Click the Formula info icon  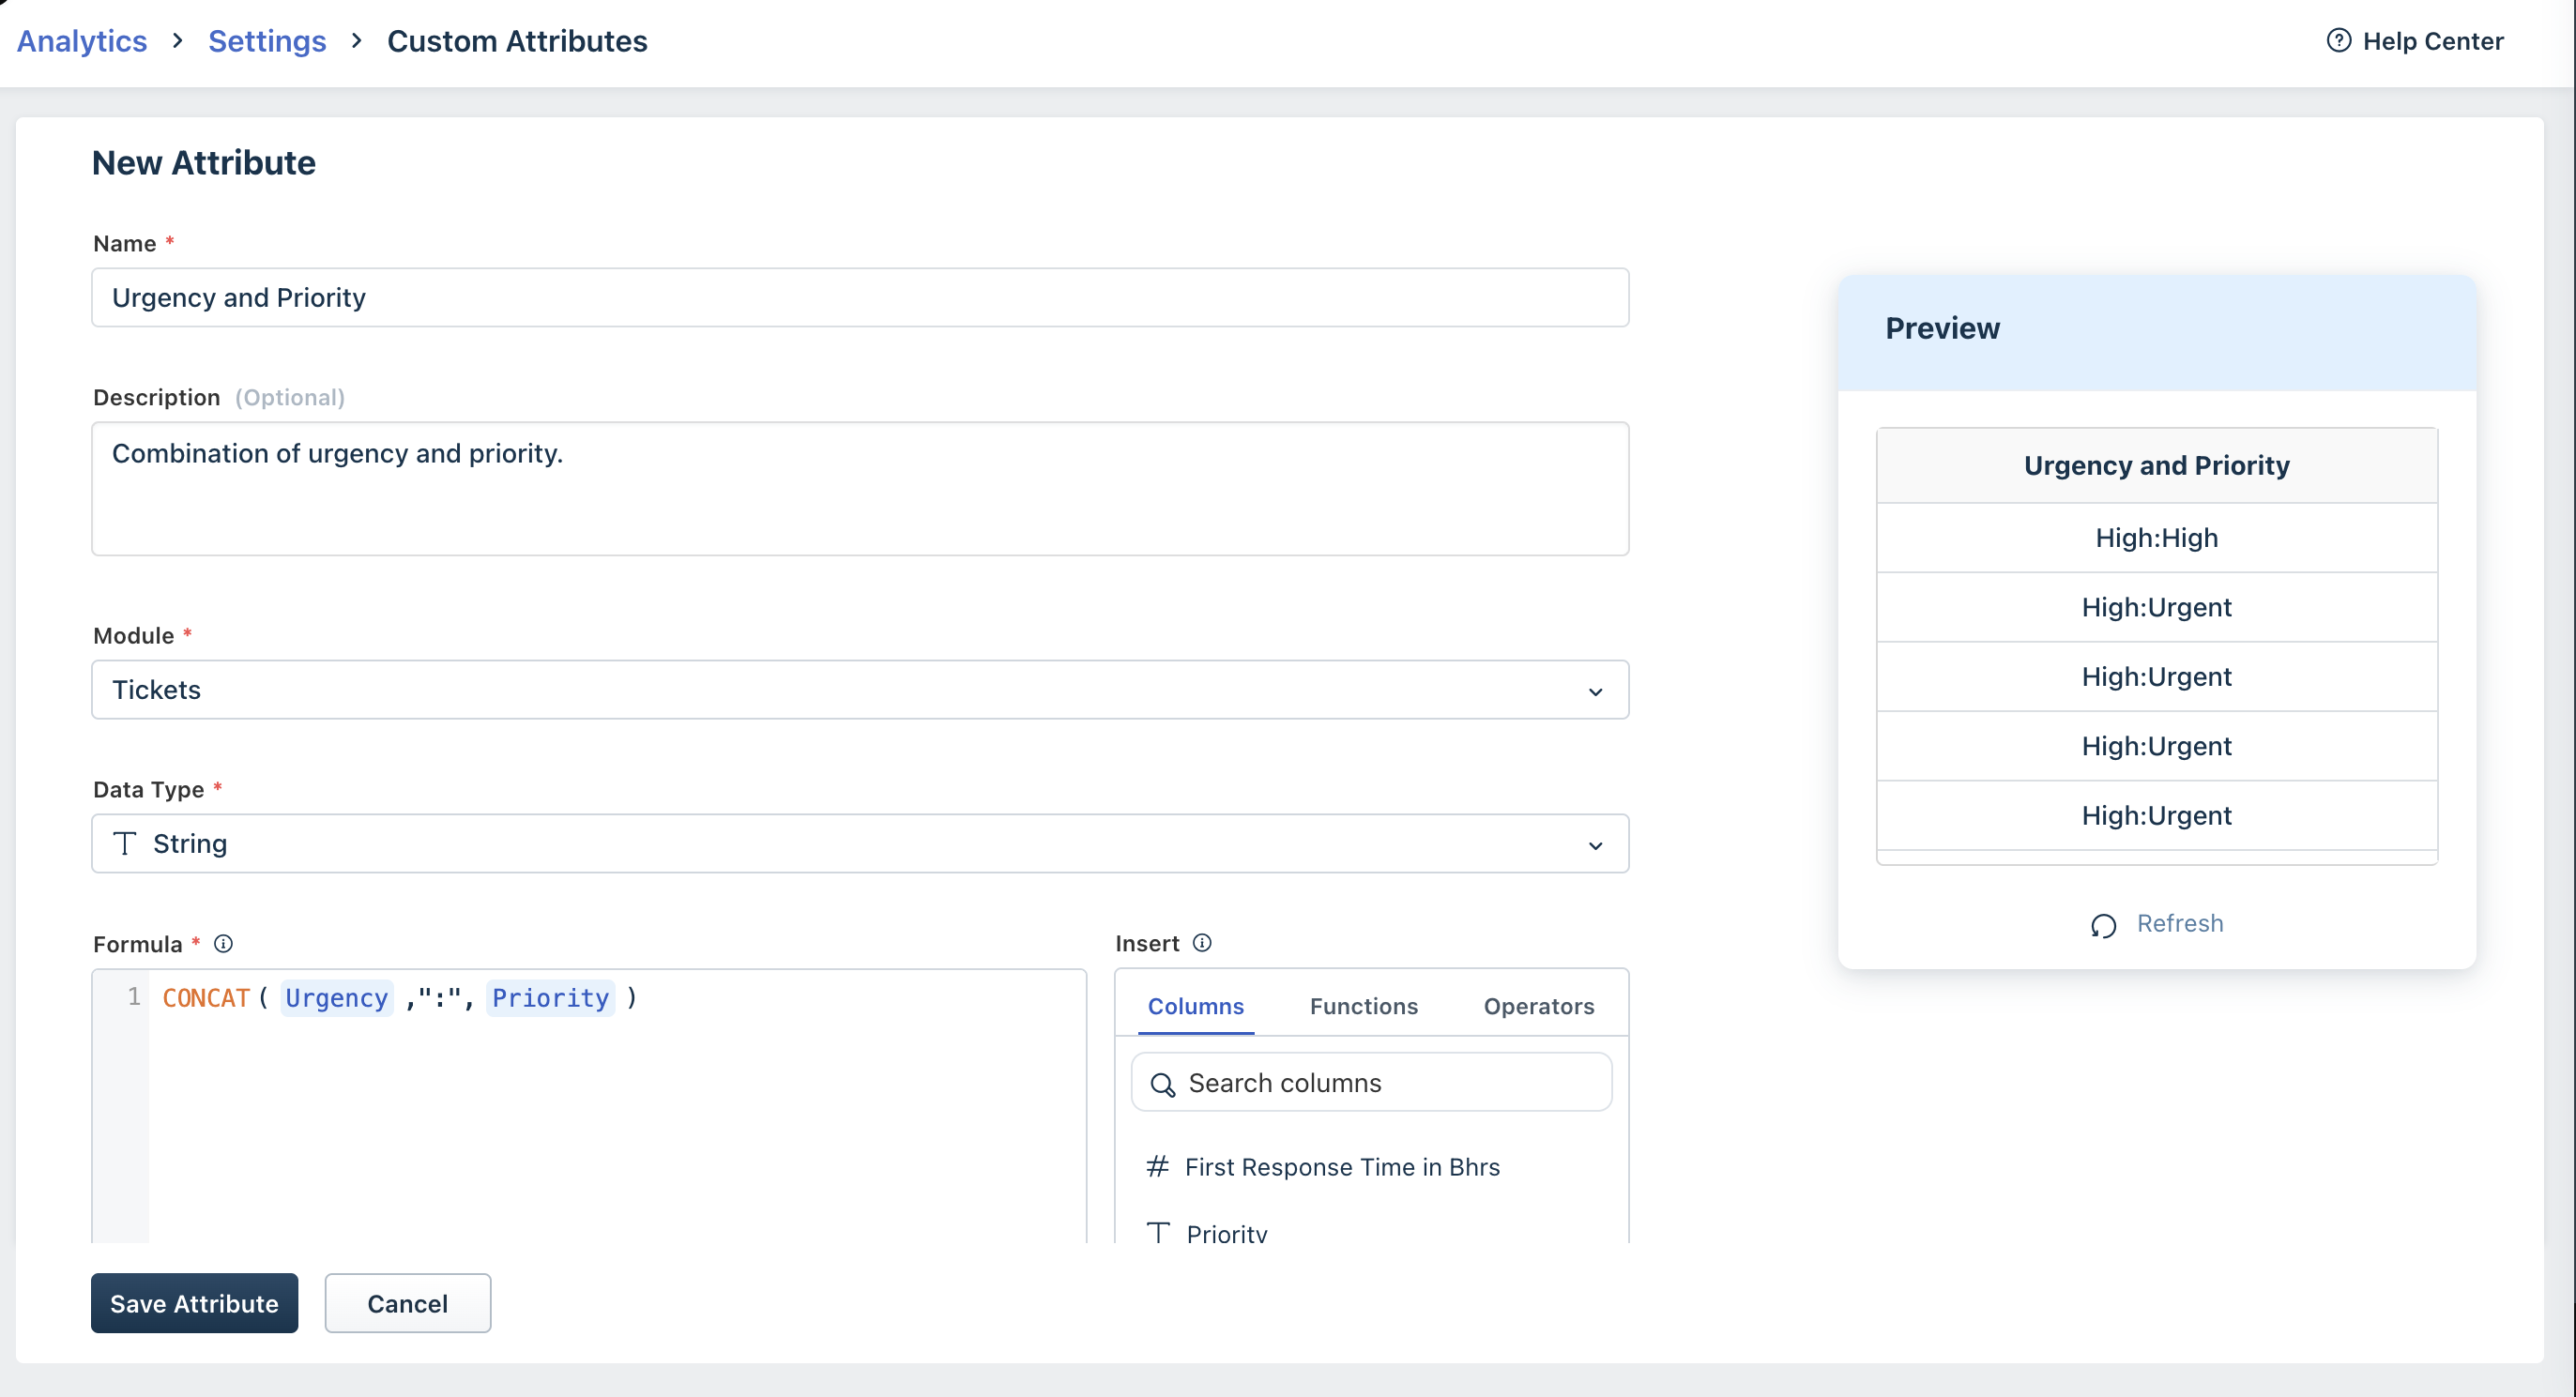[224, 943]
